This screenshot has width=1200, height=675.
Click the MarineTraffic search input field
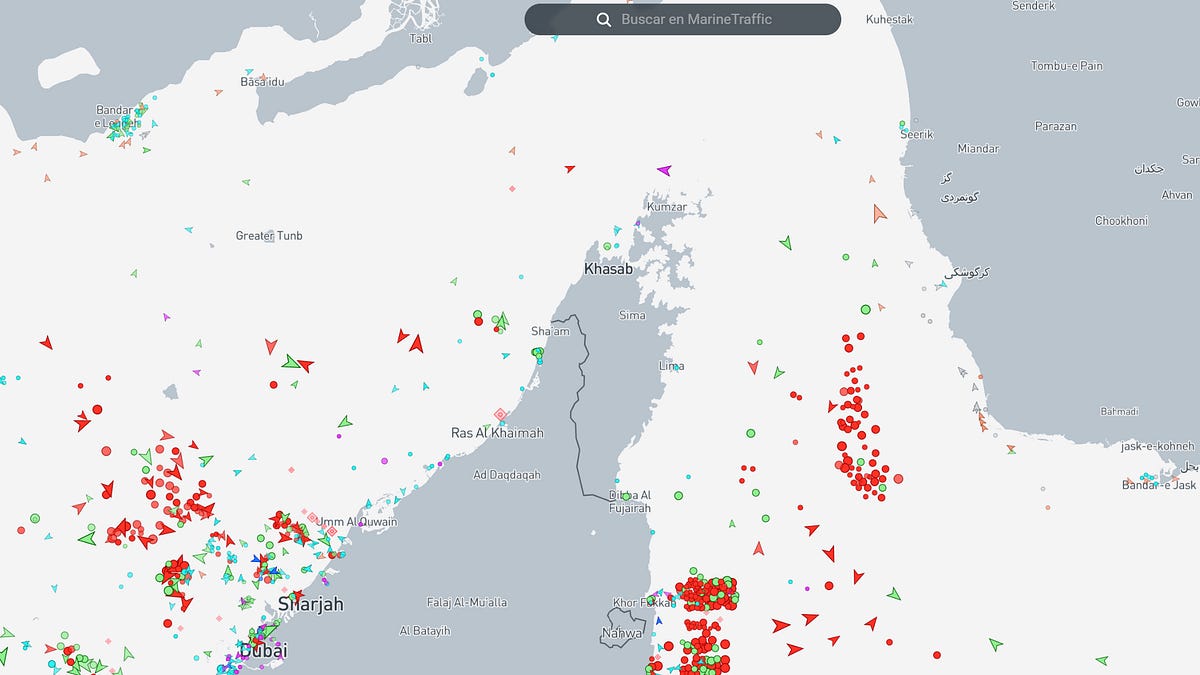tap(697, 19)
